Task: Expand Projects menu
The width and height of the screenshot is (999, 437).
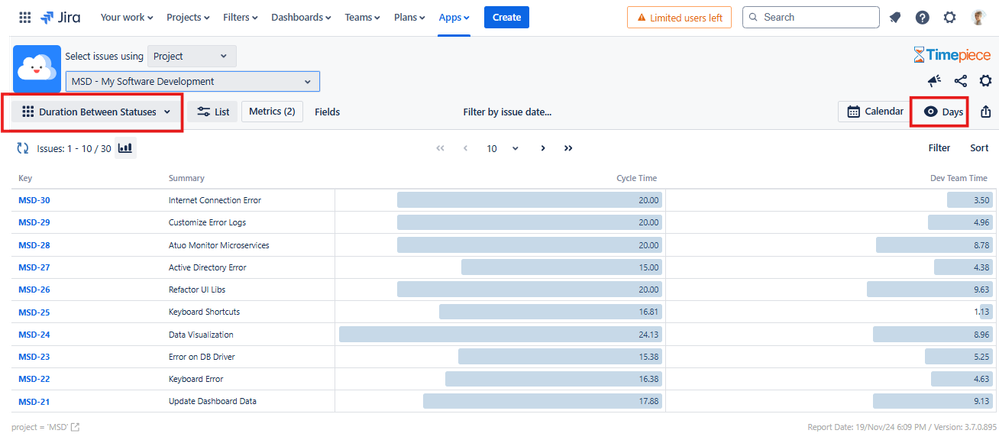Action: tap(188, 18)
